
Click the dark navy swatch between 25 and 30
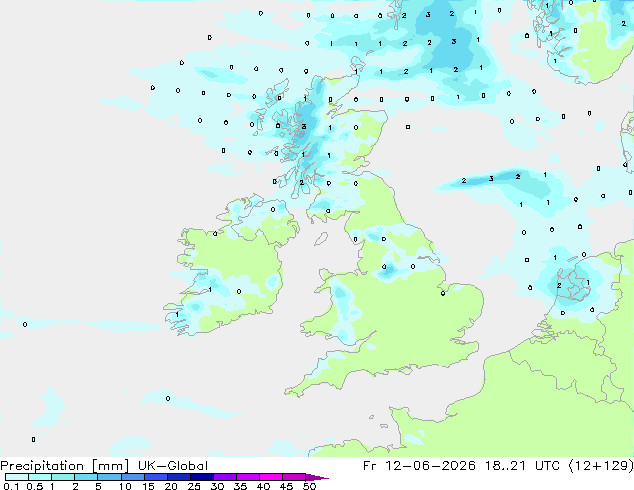[x=201, y=477]
